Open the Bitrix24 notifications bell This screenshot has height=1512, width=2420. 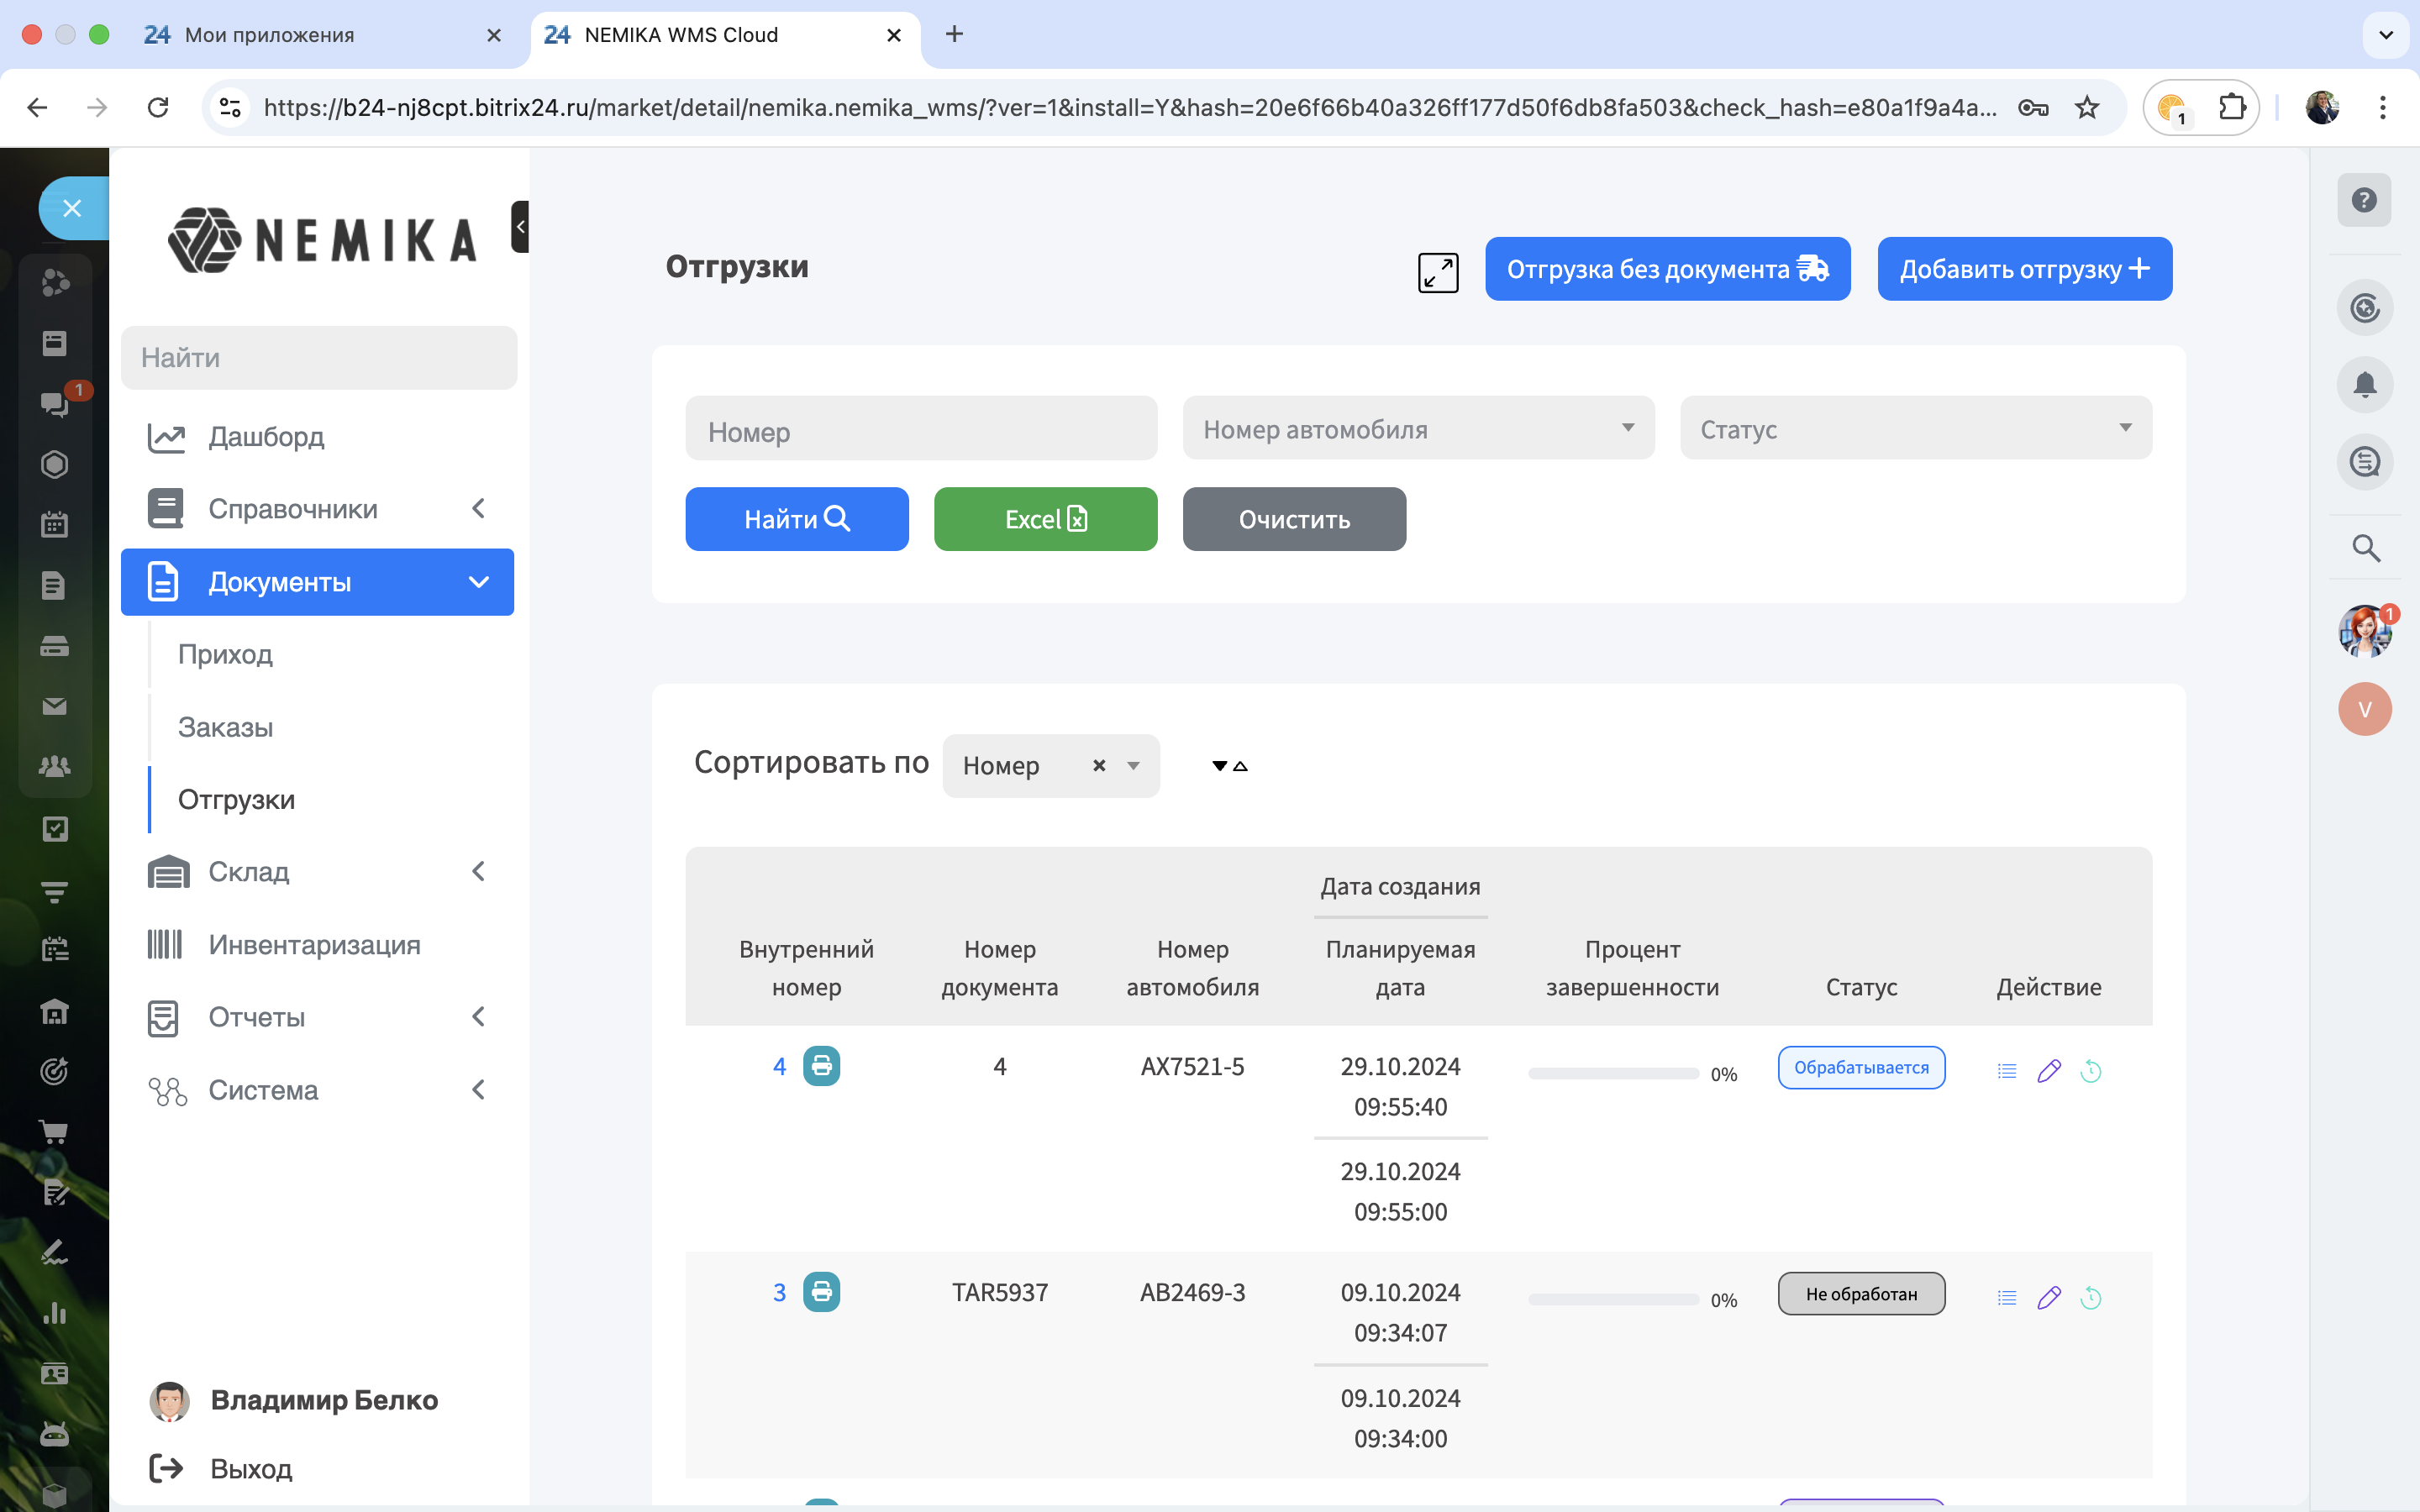point(2364,385)
